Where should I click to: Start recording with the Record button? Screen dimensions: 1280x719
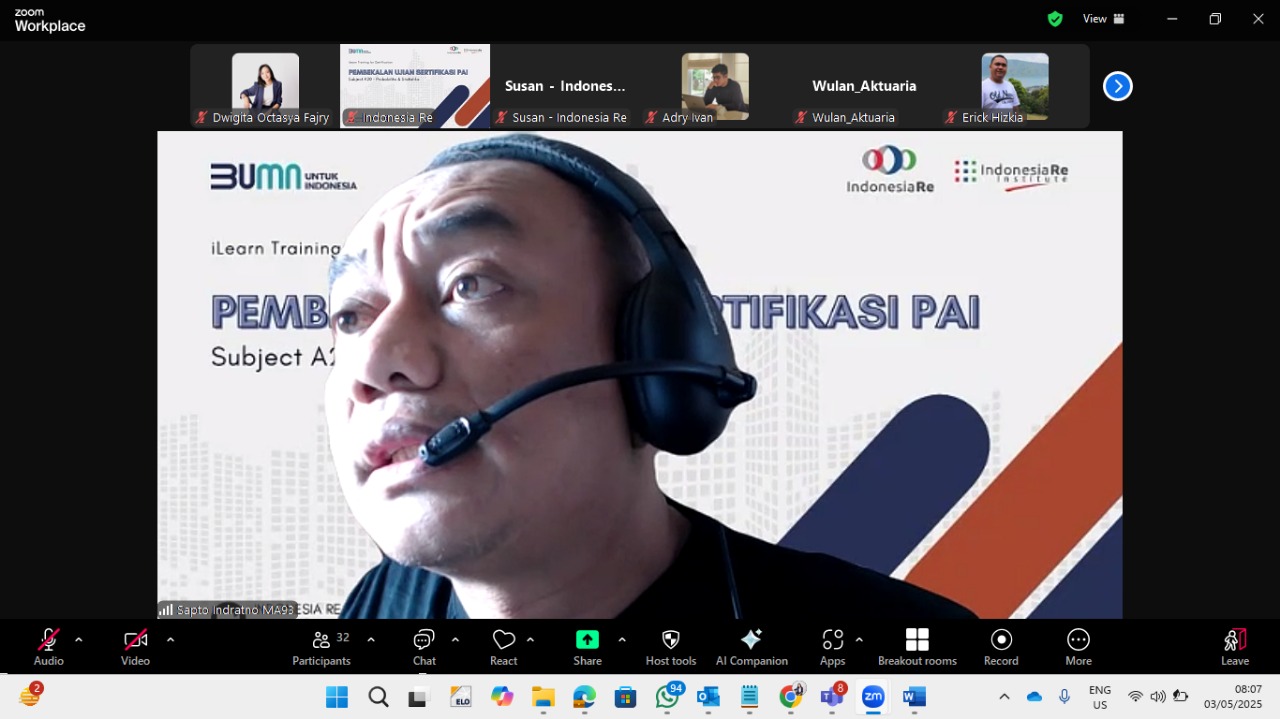[1001, 647]
